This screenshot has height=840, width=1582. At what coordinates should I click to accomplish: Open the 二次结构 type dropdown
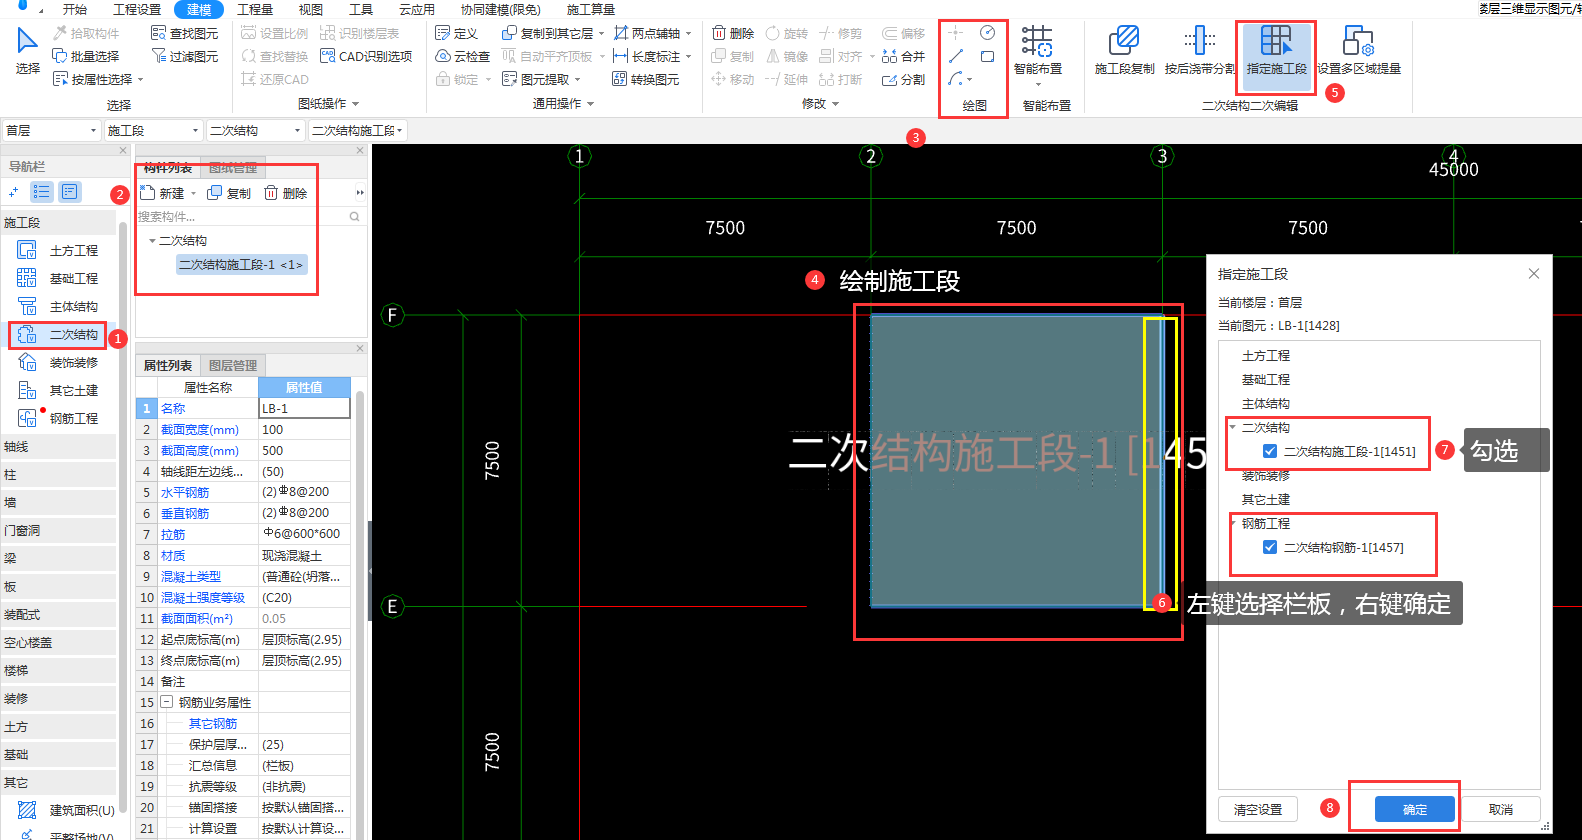255,131
